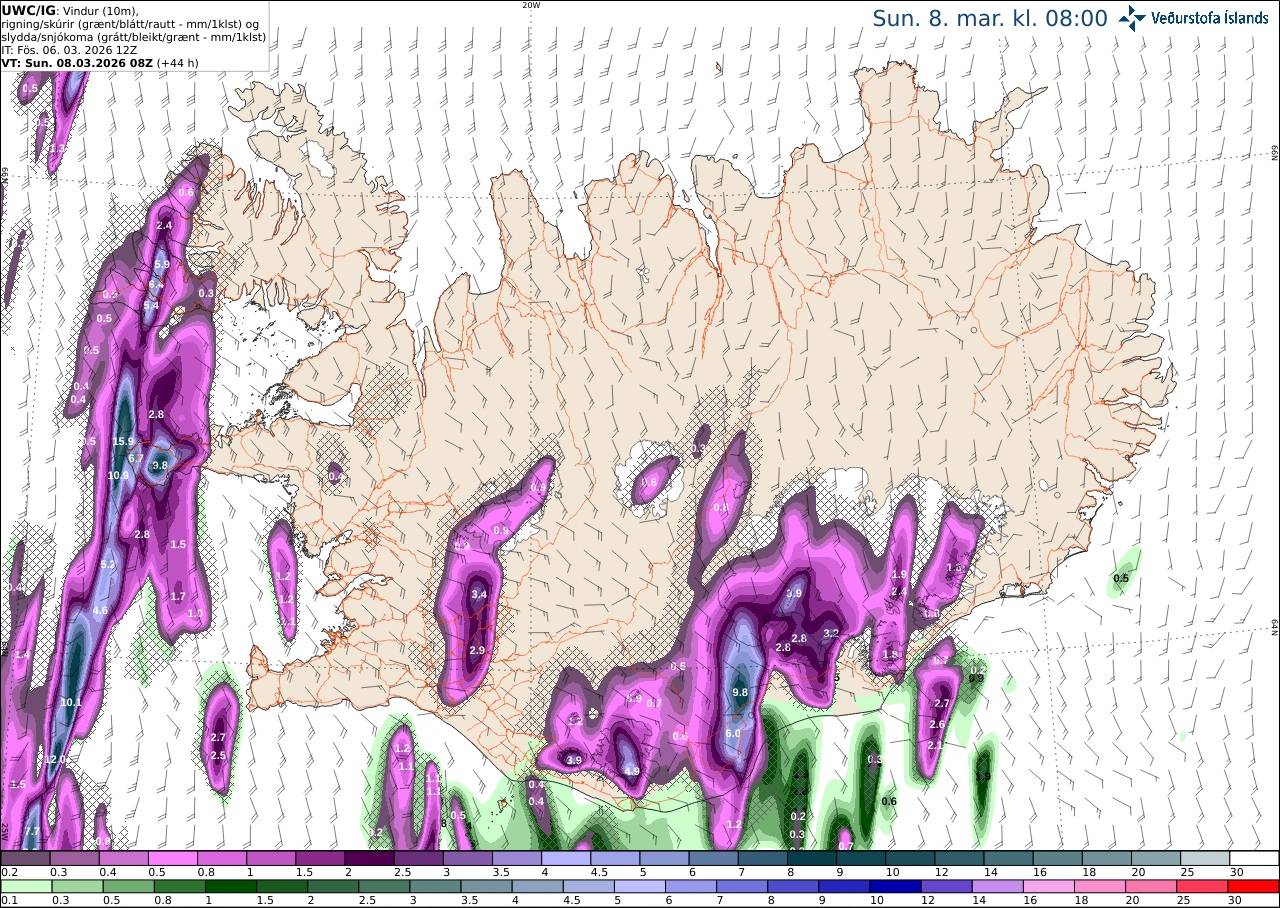Viewport: 1280px width, 908px height.
Task: Click the 2.1 precipitation value
Action: point(936,745)
